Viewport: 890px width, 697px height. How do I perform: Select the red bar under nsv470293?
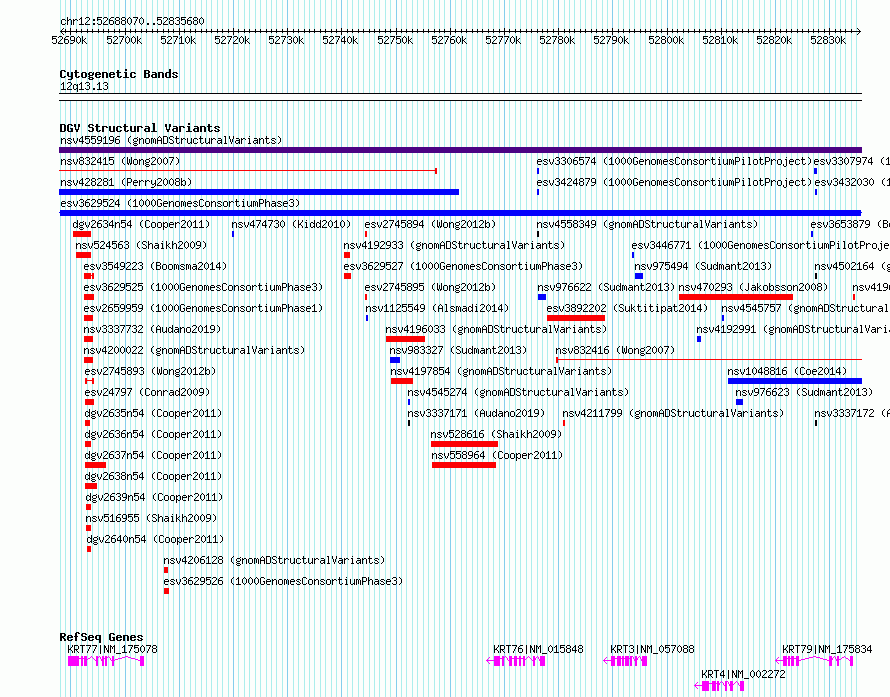[736, 297]
